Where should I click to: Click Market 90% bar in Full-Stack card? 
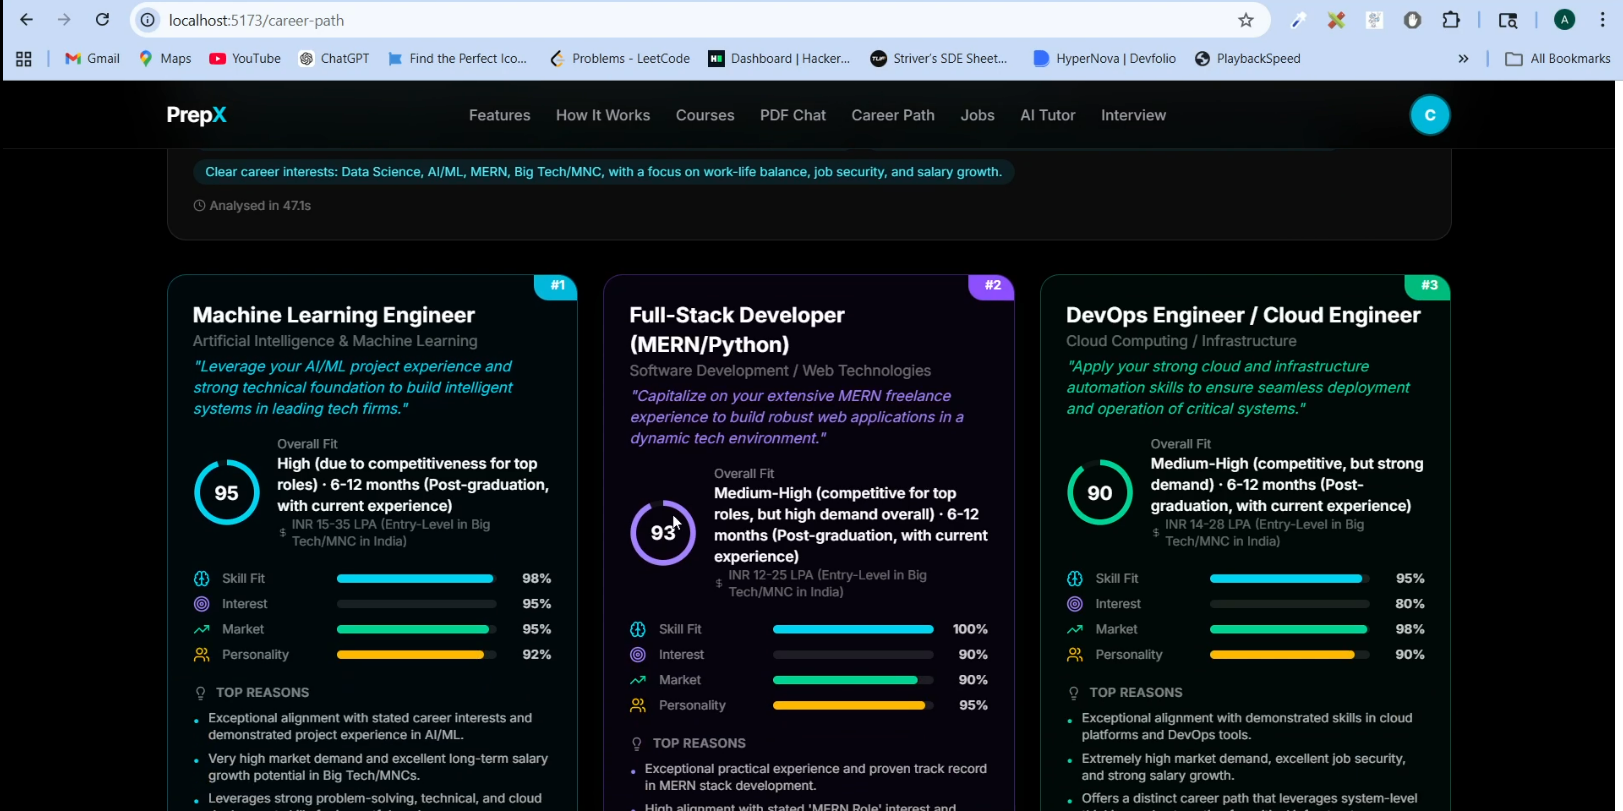pyautogui.click(x=853, y=680)
